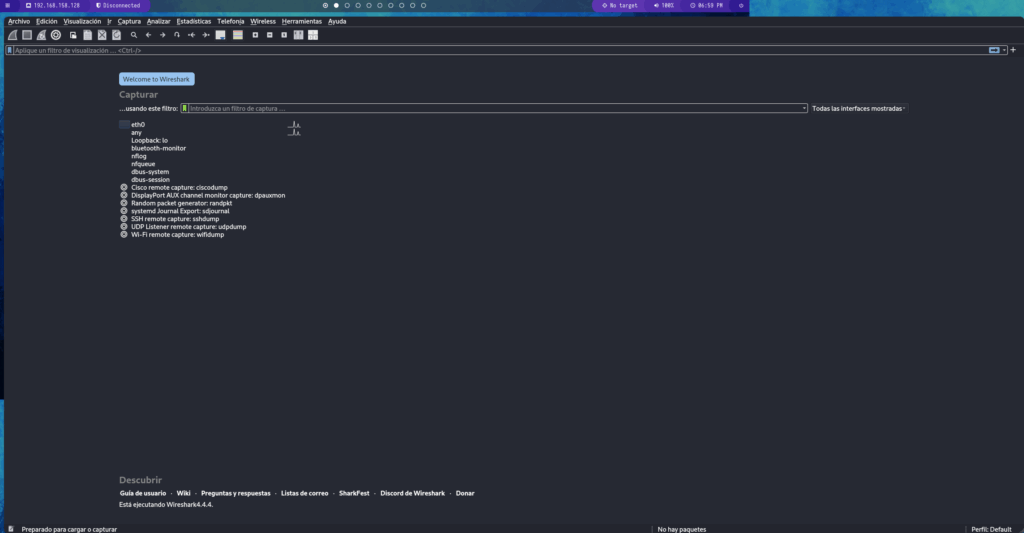Click the open capture file icon
The height and width of the screenshot is (533, 1024).
73,35
